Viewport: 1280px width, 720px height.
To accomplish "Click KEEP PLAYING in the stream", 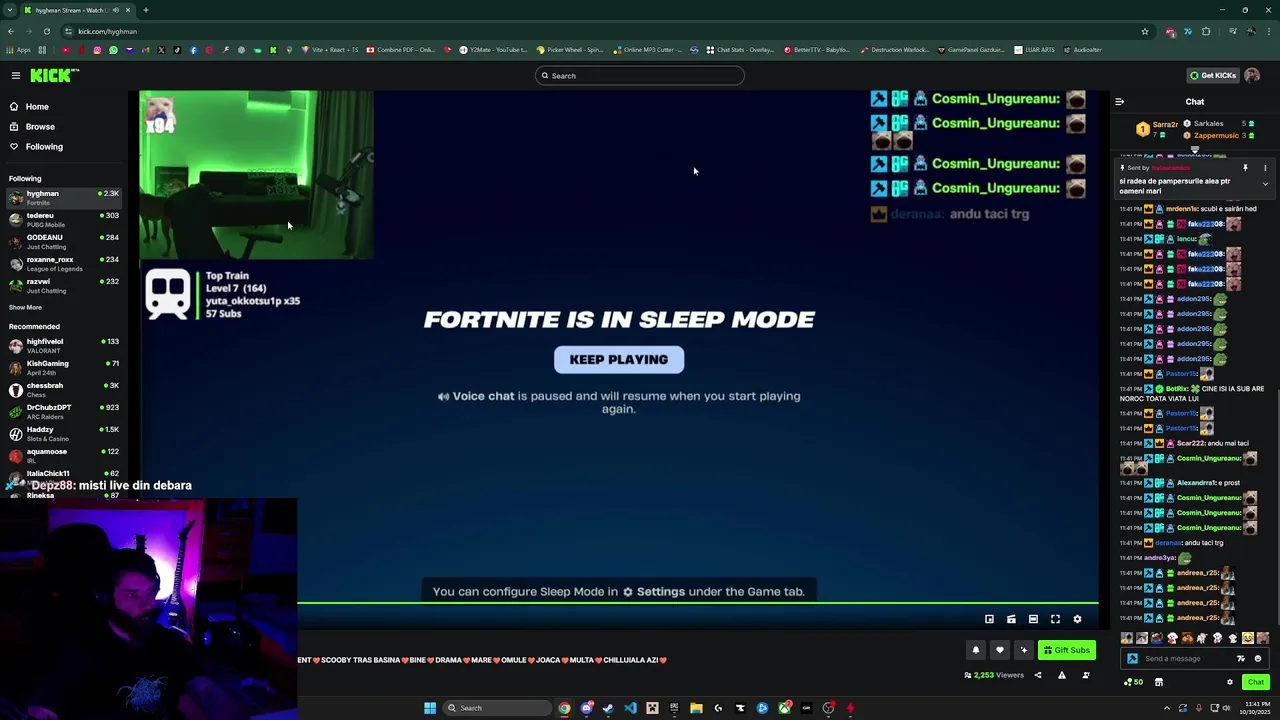I will 619,360.
